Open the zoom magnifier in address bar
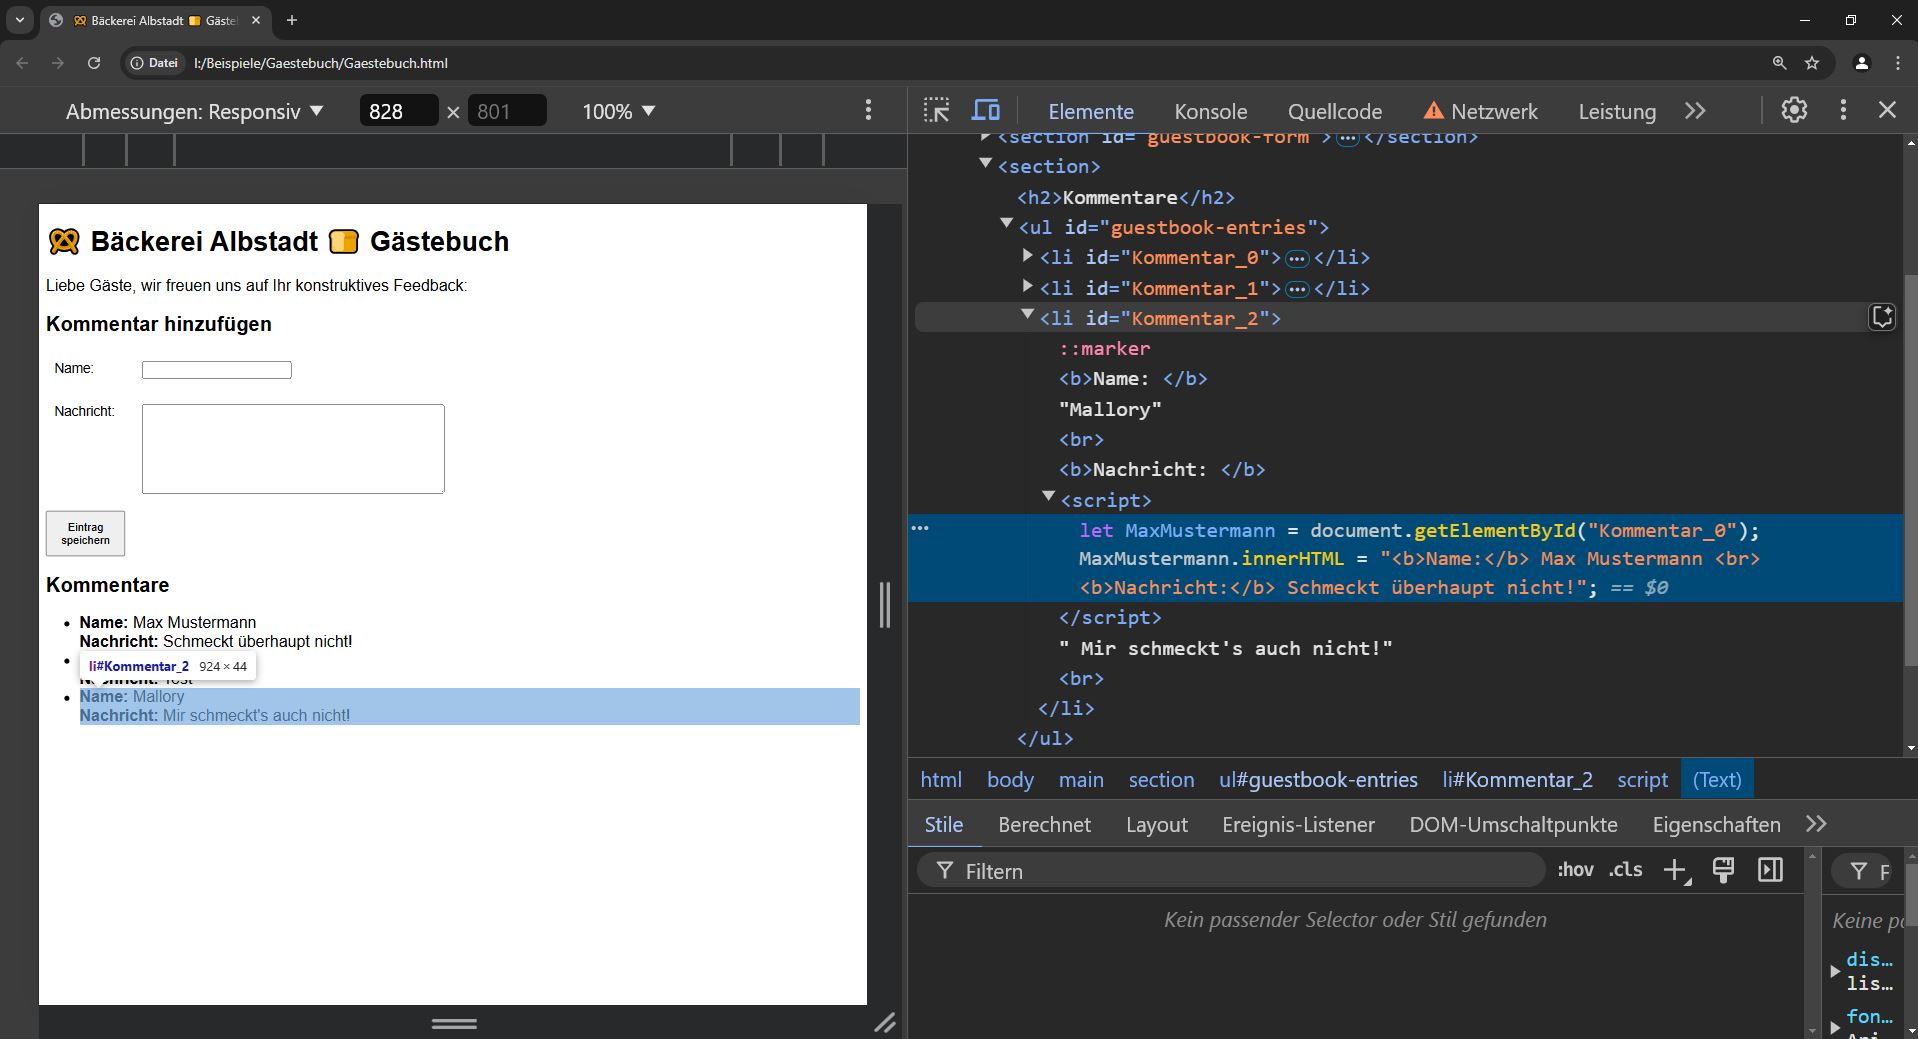 click(x=1779, y=62)
